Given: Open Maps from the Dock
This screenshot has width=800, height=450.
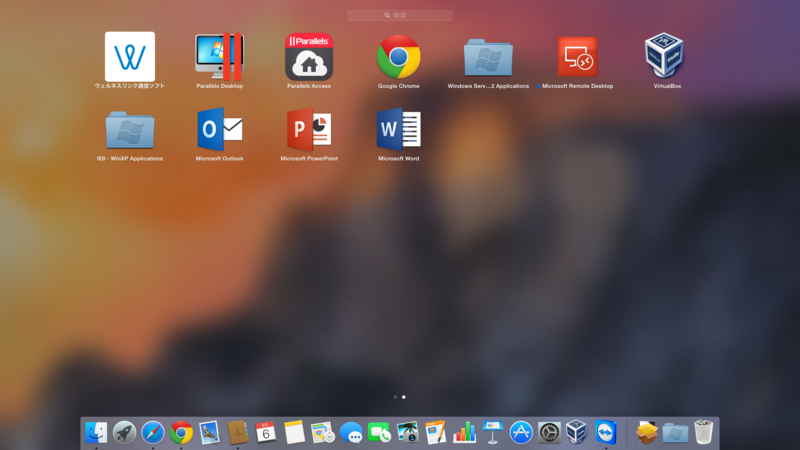Looking at the screenshot, I should 322,433.
